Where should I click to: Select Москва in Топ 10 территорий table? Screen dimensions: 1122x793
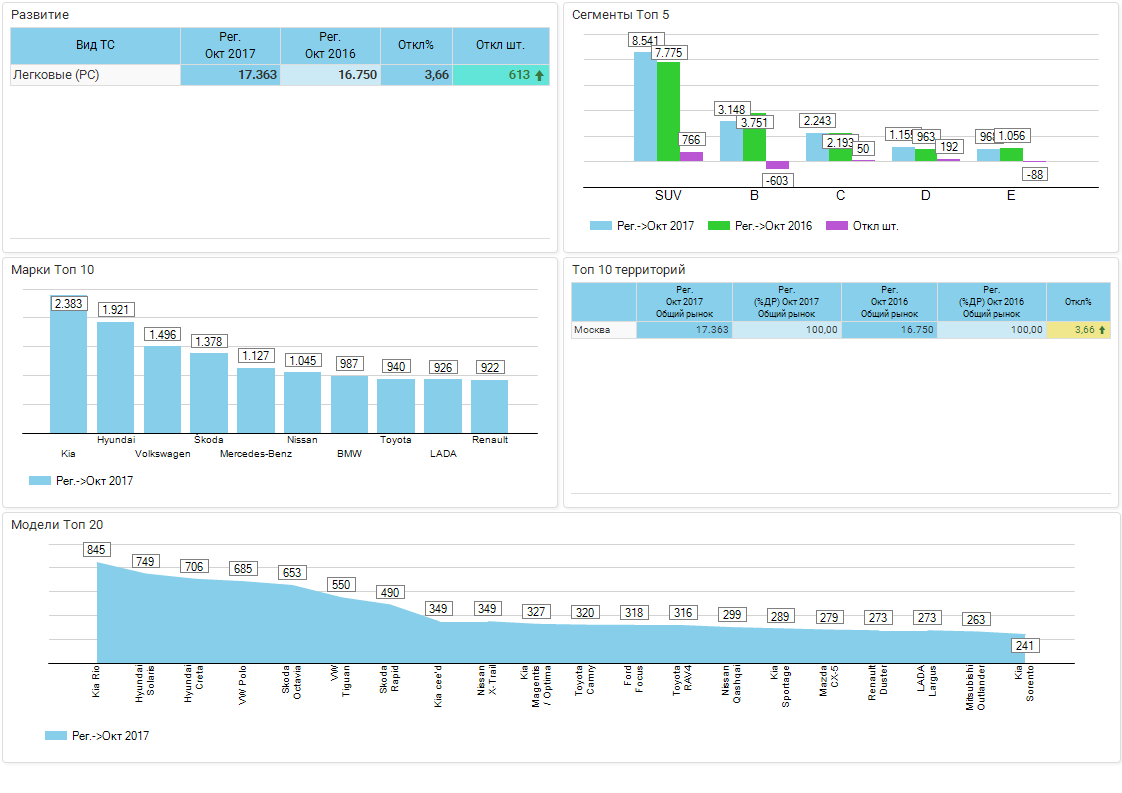[x=592, y=329]
